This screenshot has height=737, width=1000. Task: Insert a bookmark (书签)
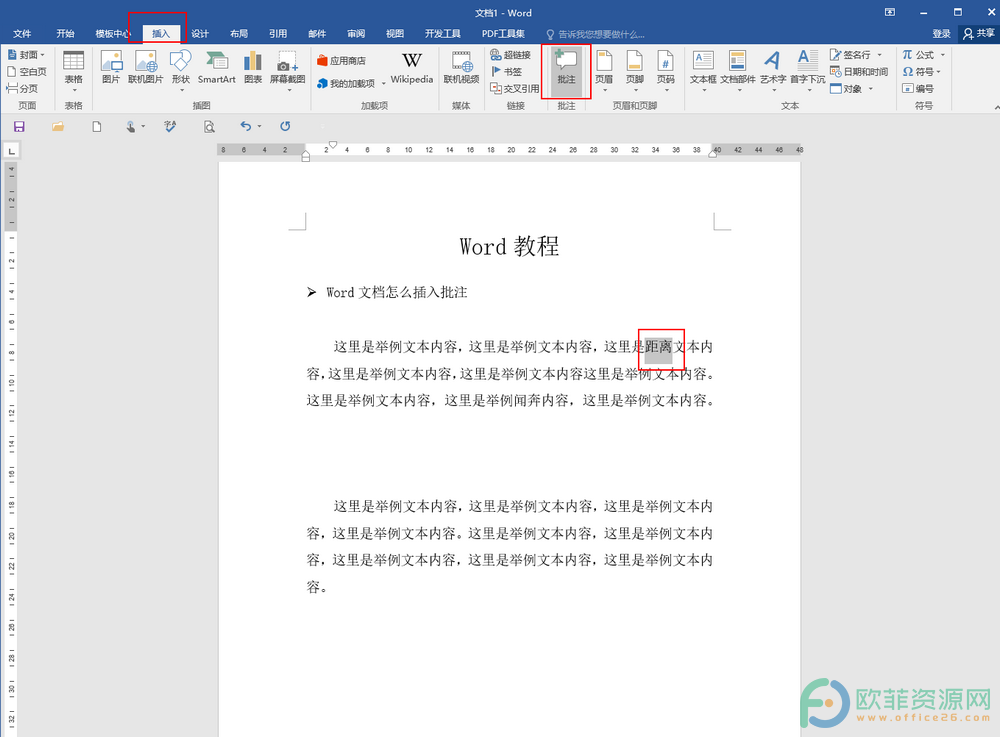(507, 71)
